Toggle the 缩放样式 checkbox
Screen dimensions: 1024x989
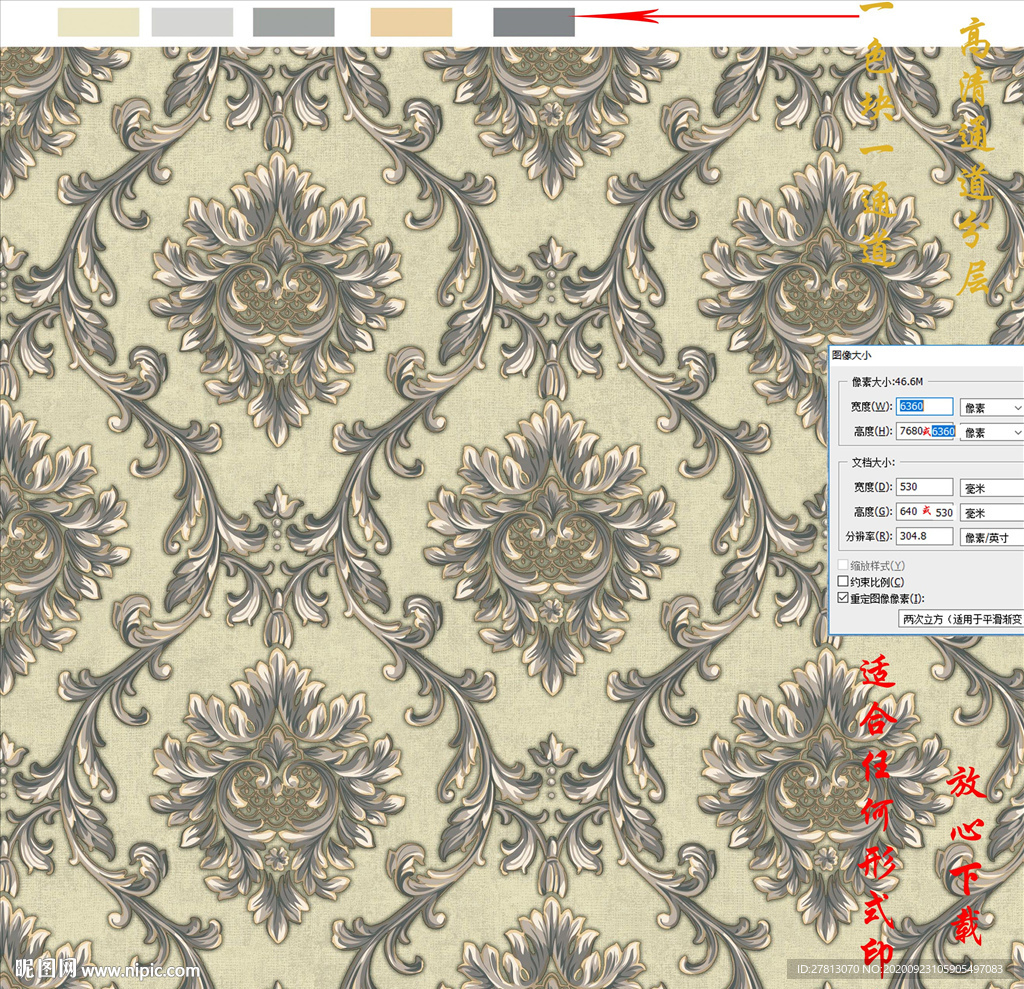843,565
